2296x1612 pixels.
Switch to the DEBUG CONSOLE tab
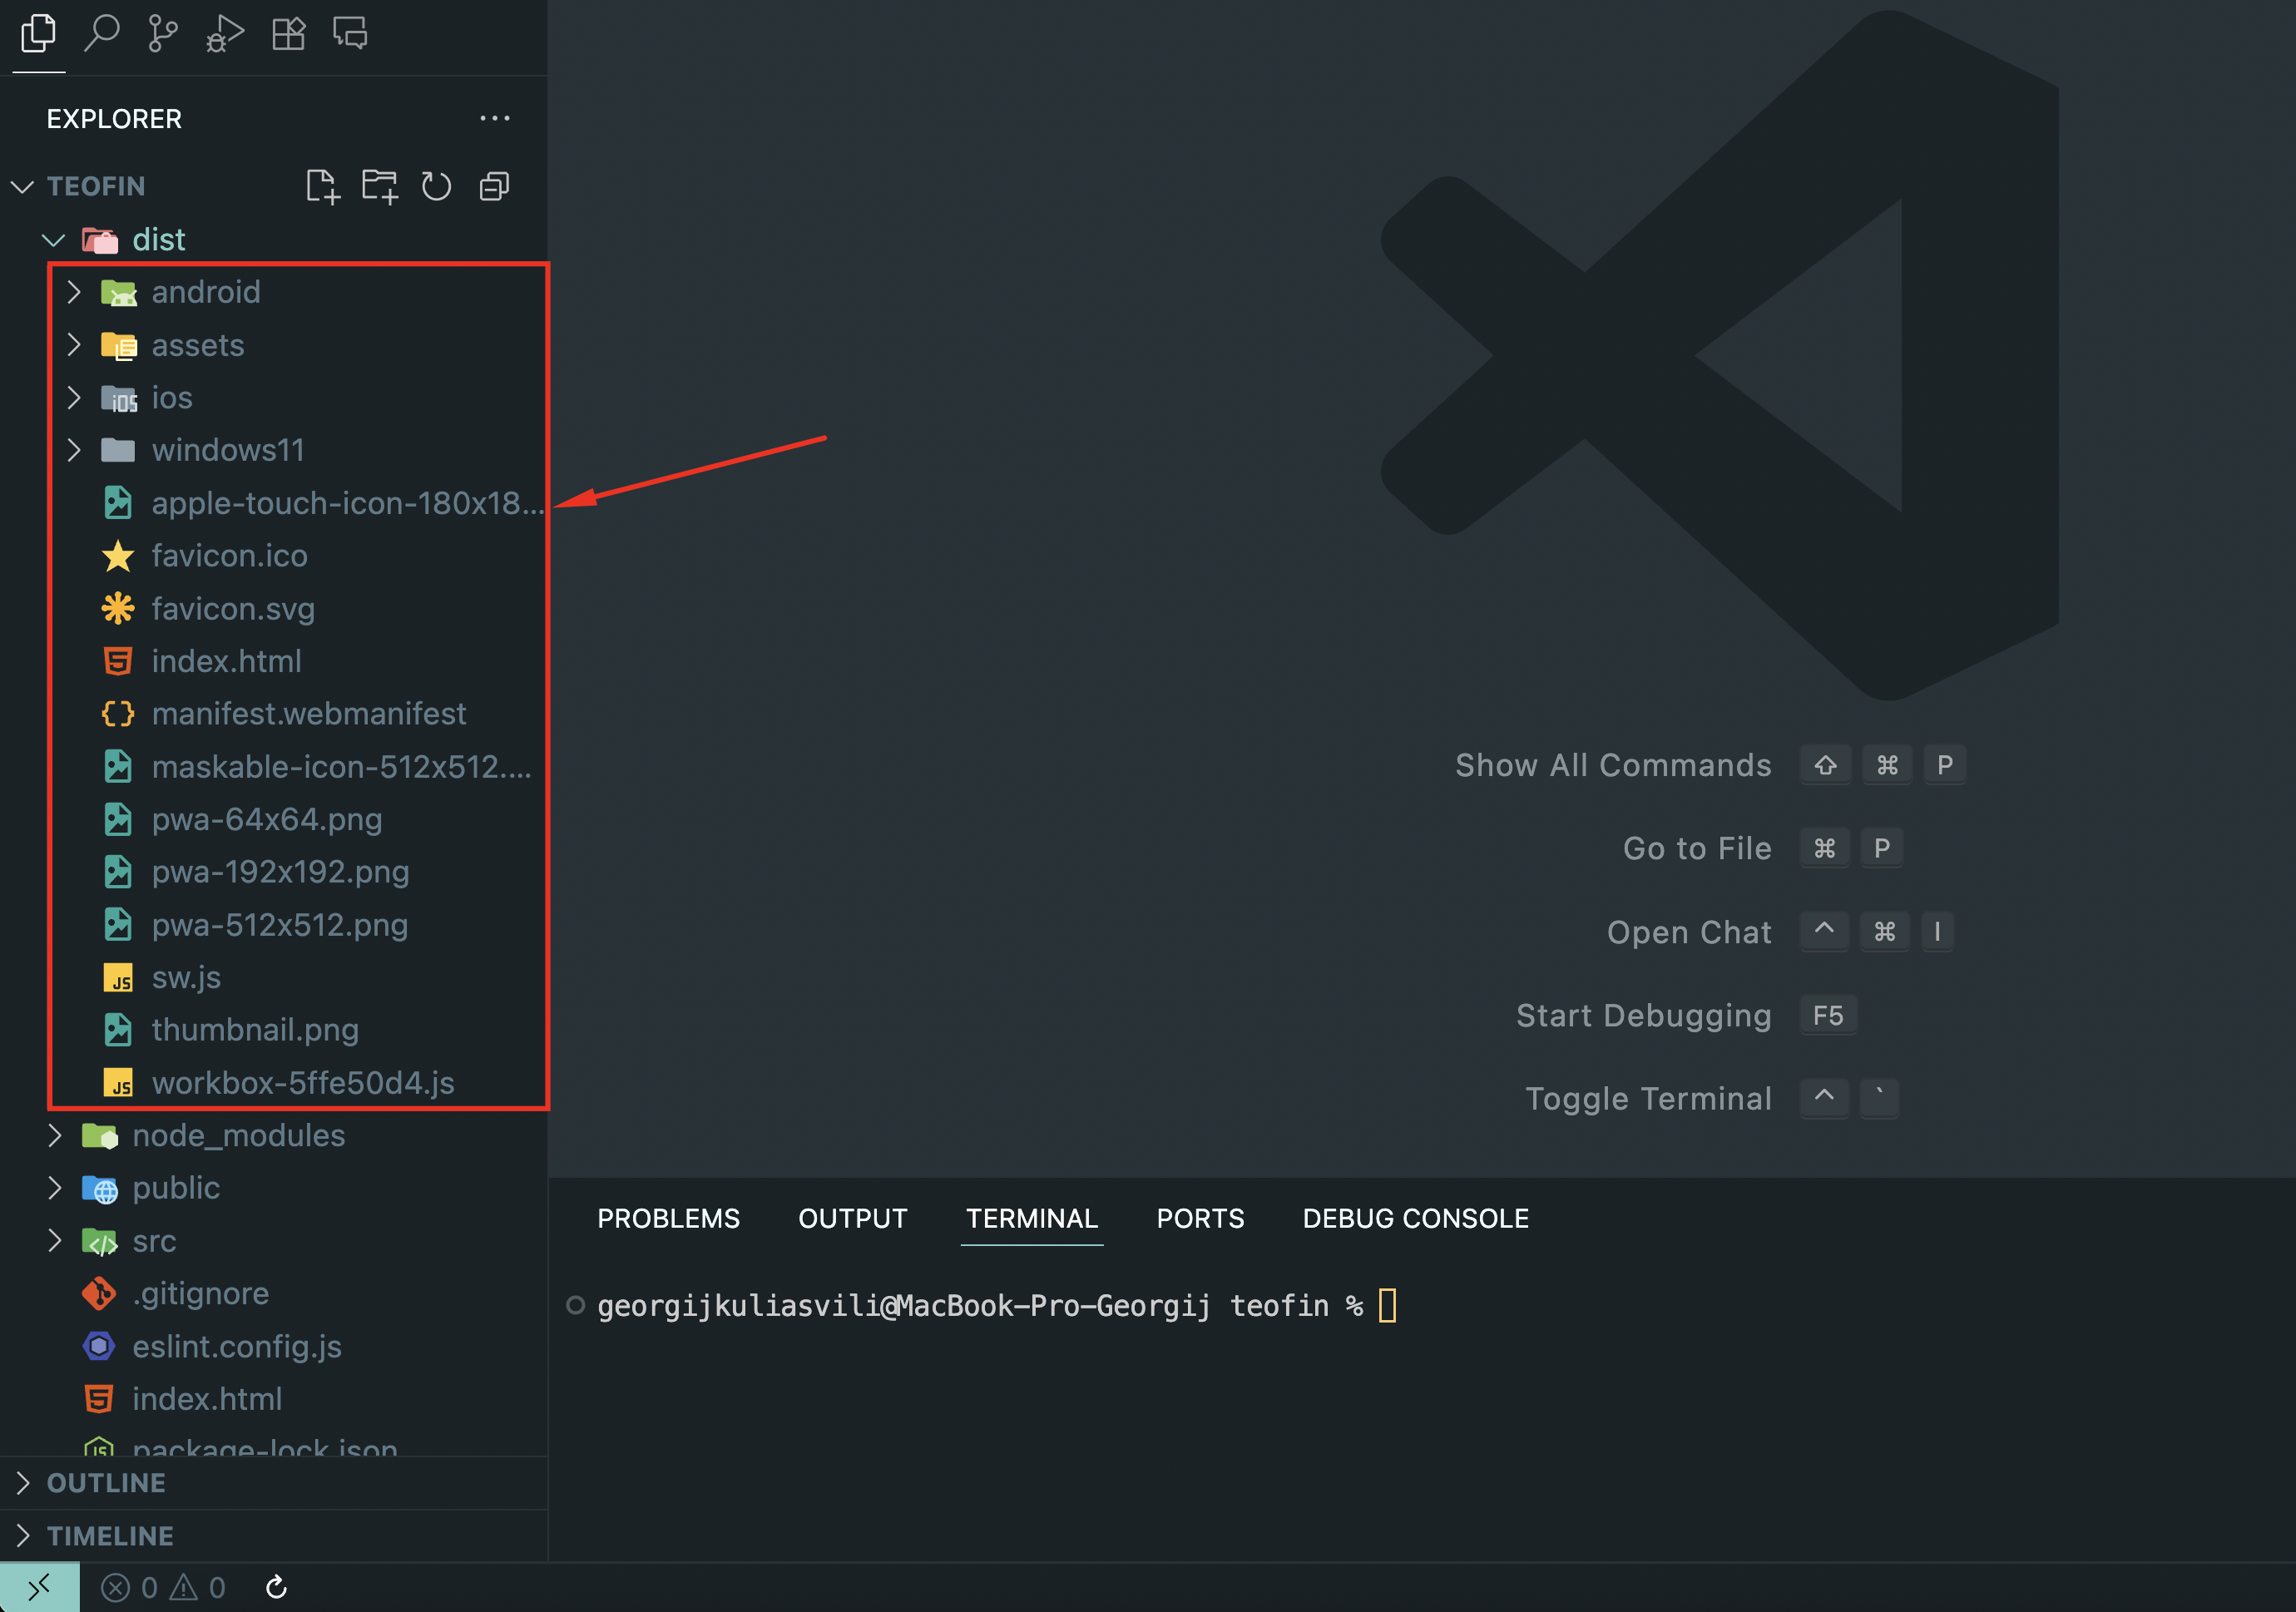[1415, 1218]
